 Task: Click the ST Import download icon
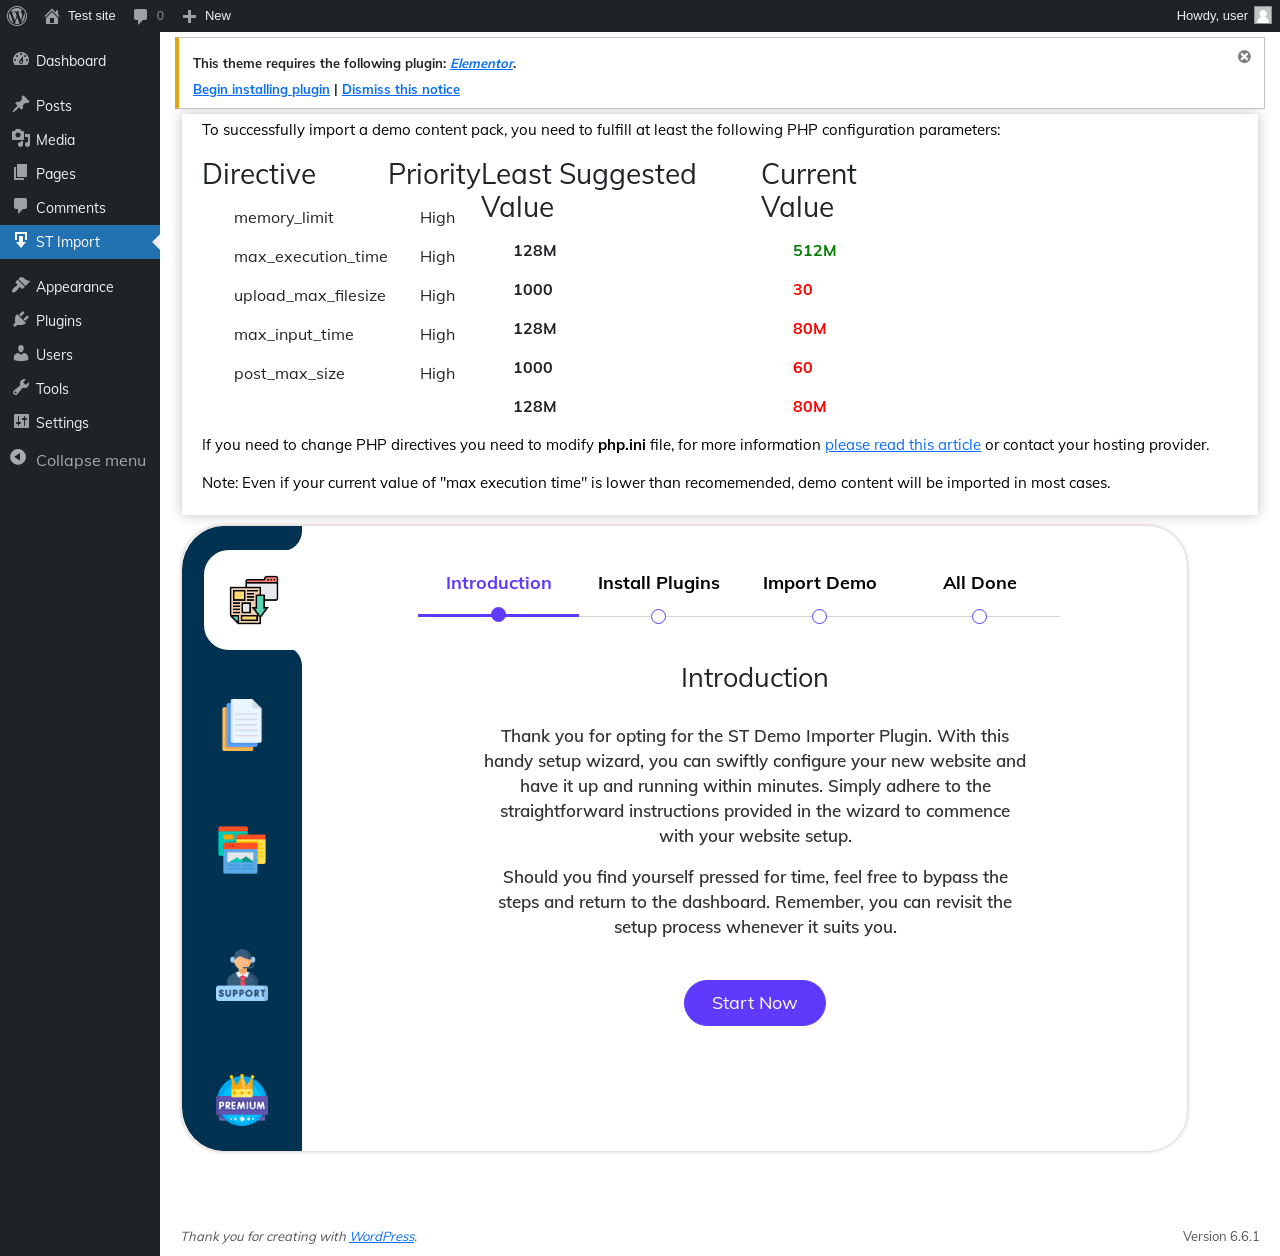pyautogui.click(x=21, y=241)
